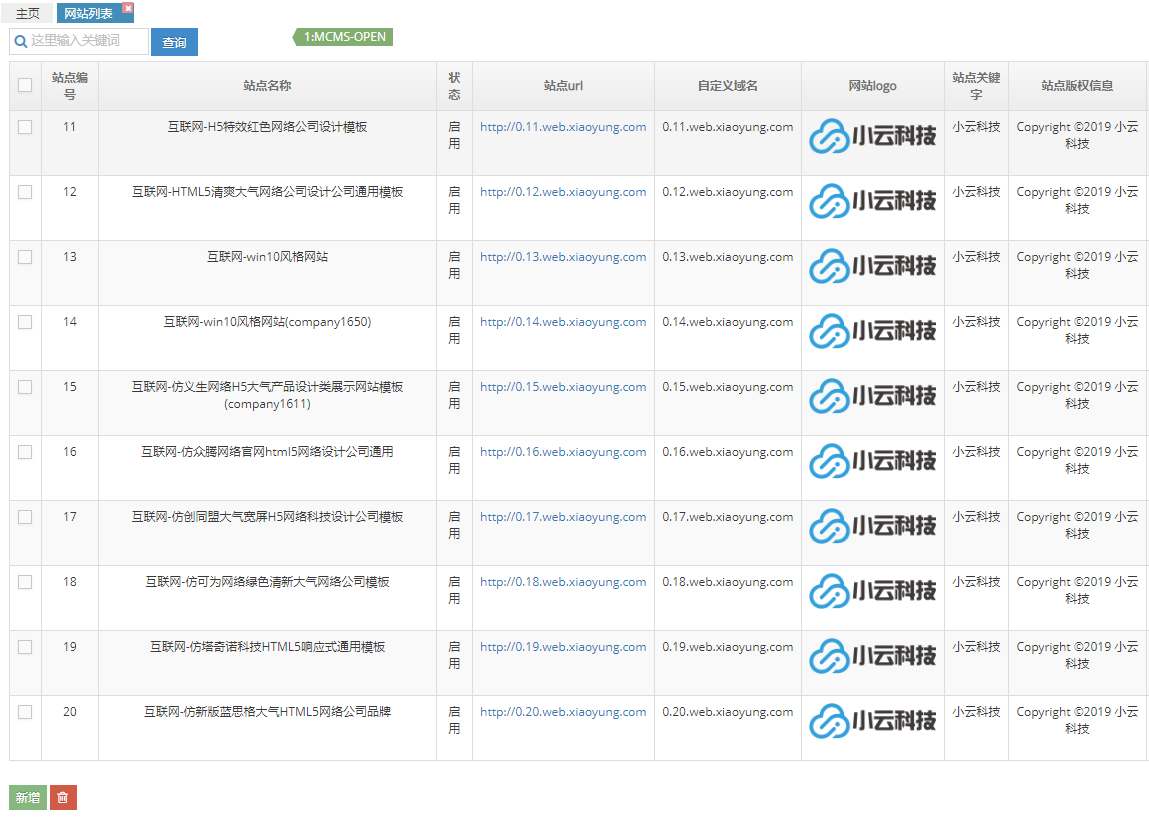The height and width of the screenshot is (822, 1149).
Task: Click the 站点名称 column header
Action: point(267,86)
